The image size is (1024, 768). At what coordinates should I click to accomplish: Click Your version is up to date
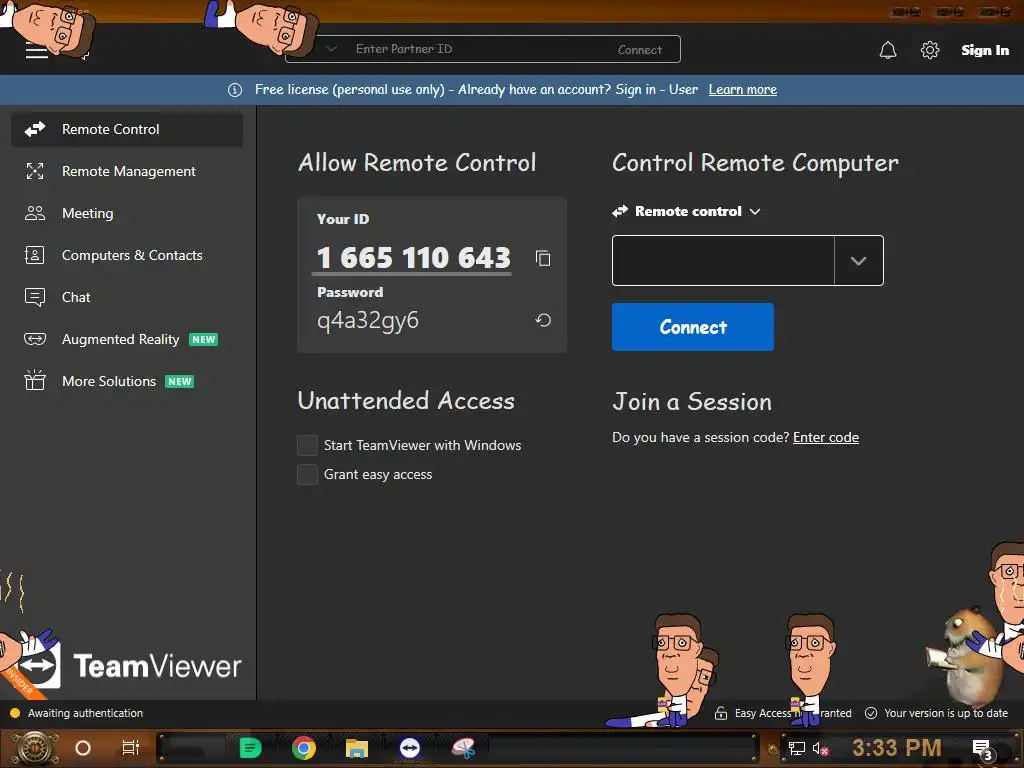click(x=946, y=713)
